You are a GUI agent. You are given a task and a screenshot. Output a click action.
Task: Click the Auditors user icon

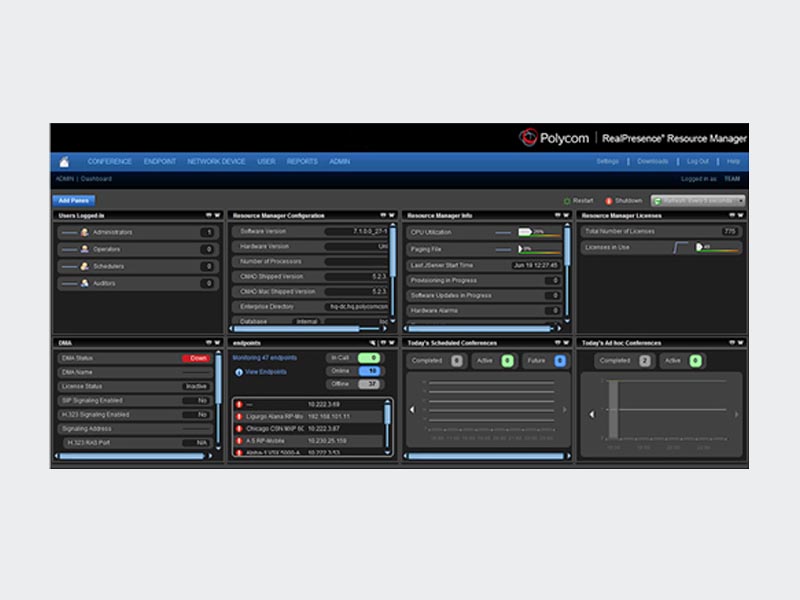pos(85,283)
